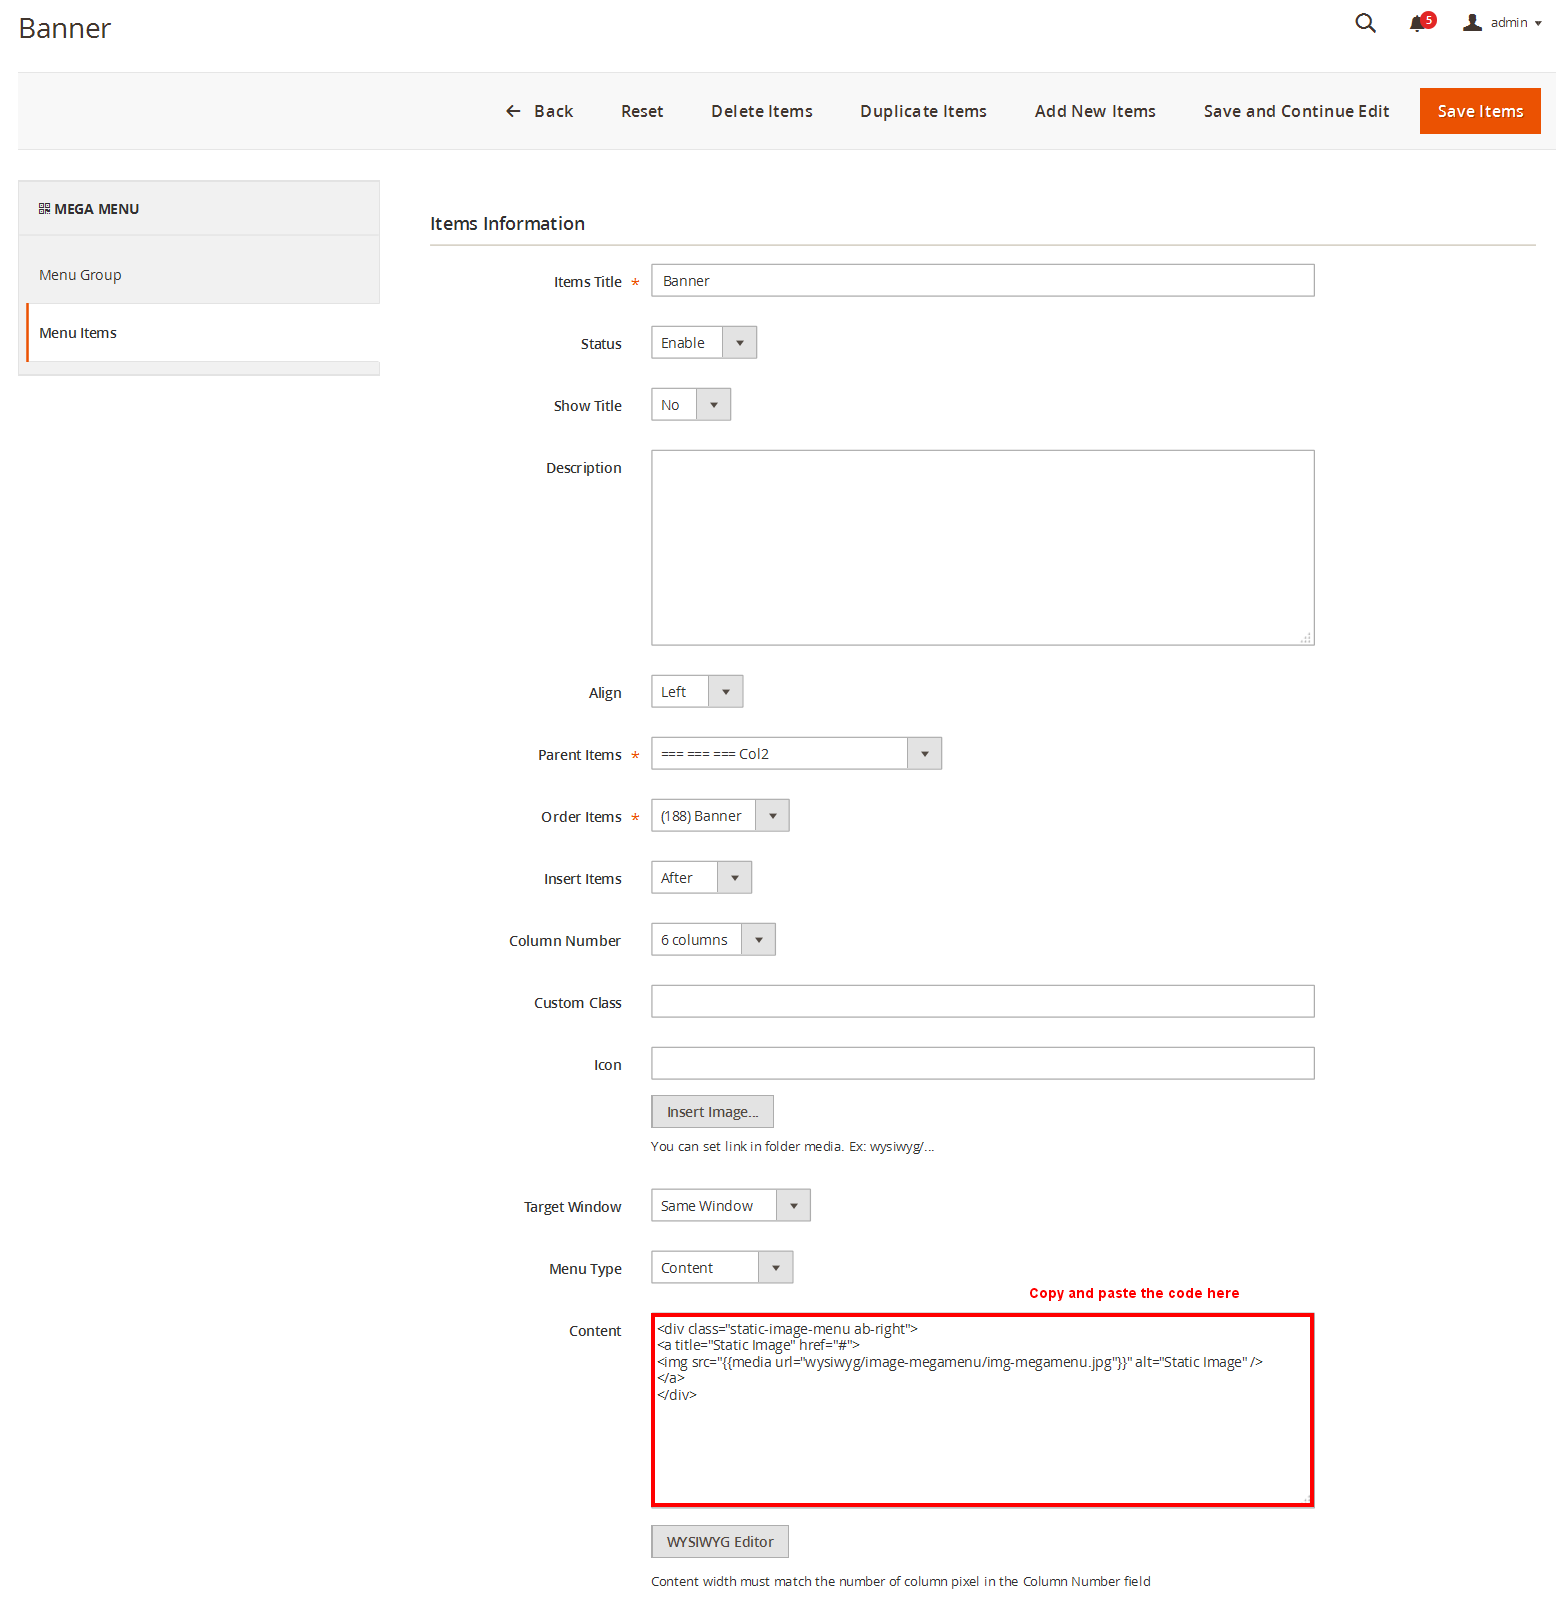Click the MEGA MENU header
This screenshot has width=1567, height=1606.
[x=199, y=209]
